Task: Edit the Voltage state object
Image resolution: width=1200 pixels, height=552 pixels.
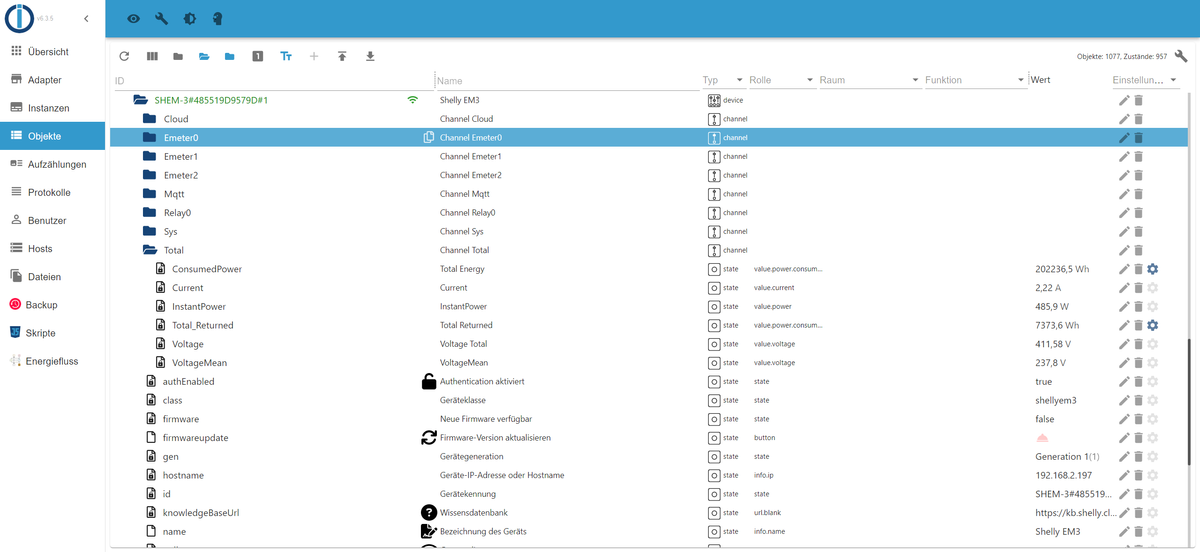Action: (1124, 344)
